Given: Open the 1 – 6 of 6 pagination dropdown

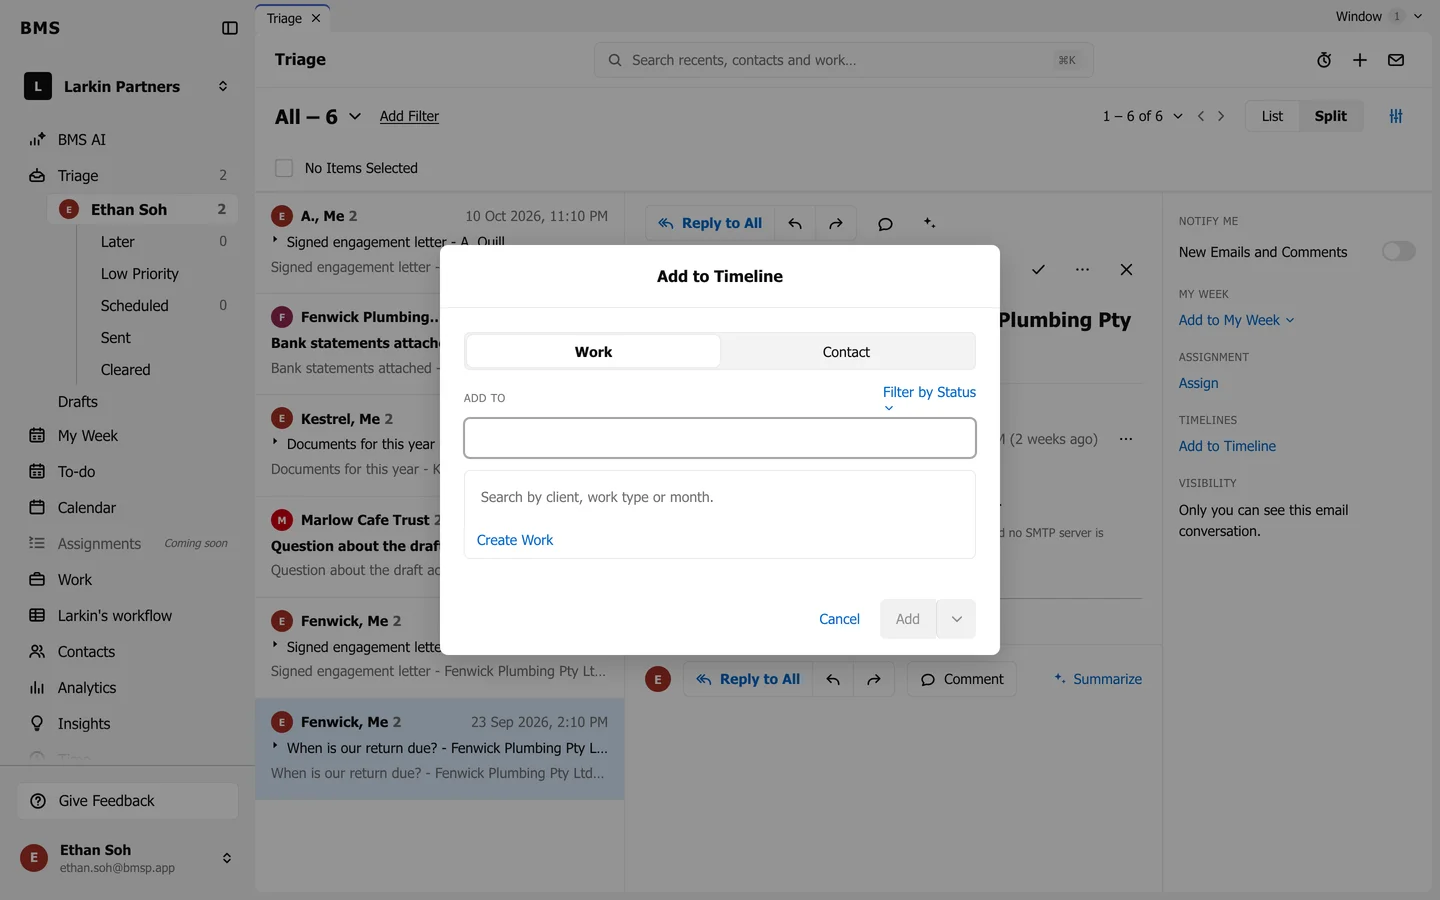Looking at the screenshot, I should (1143, 116).
